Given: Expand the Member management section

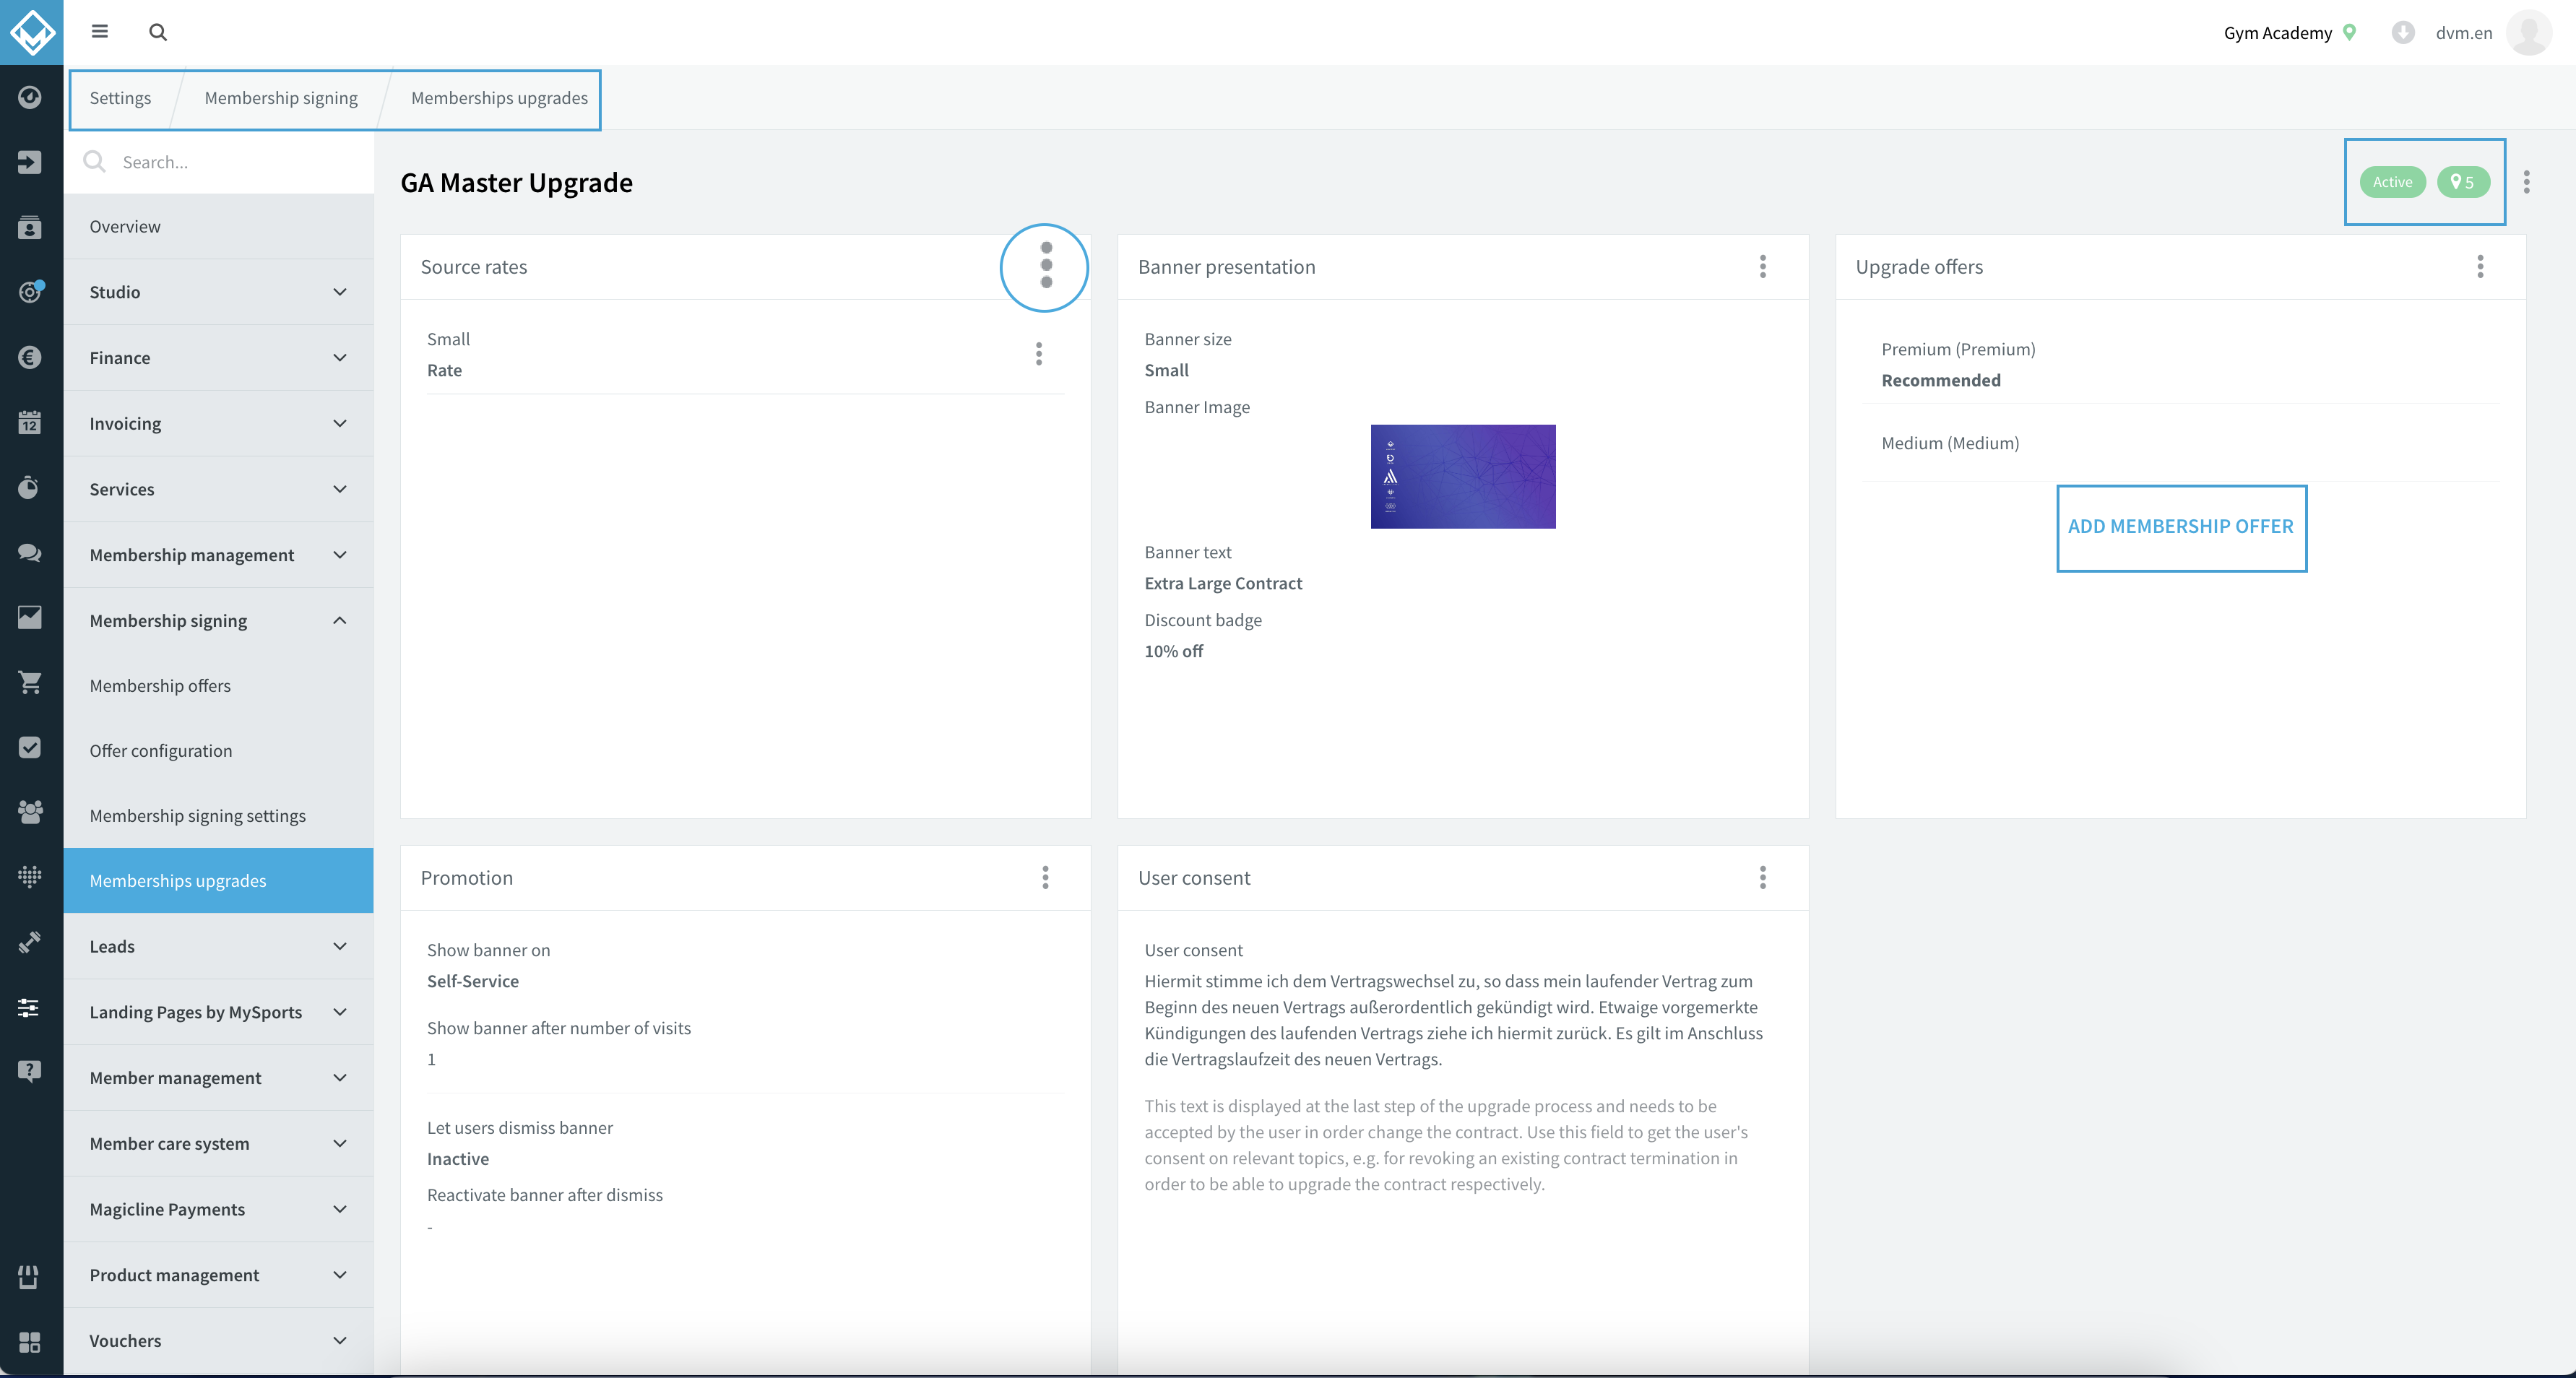Looking at the screenshot, I should click(x=218, y=1077).
